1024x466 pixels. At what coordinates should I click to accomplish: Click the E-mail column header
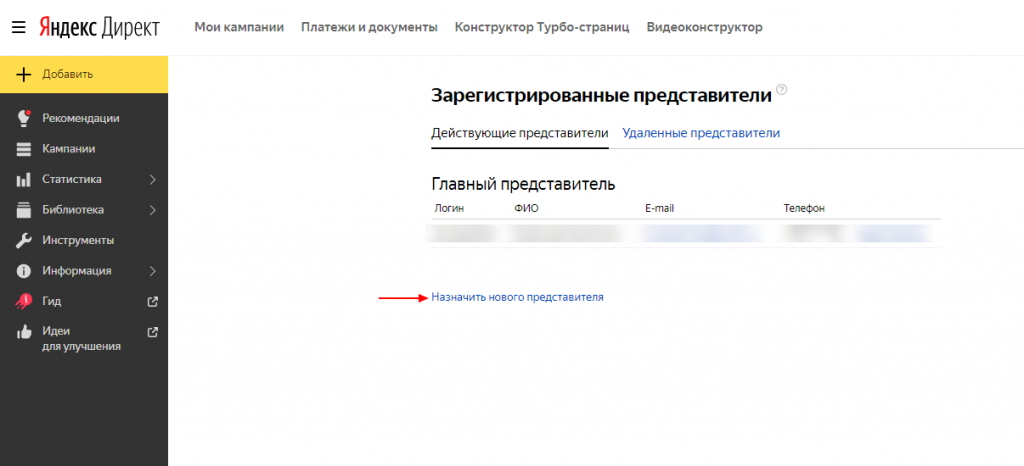point(659,209)
